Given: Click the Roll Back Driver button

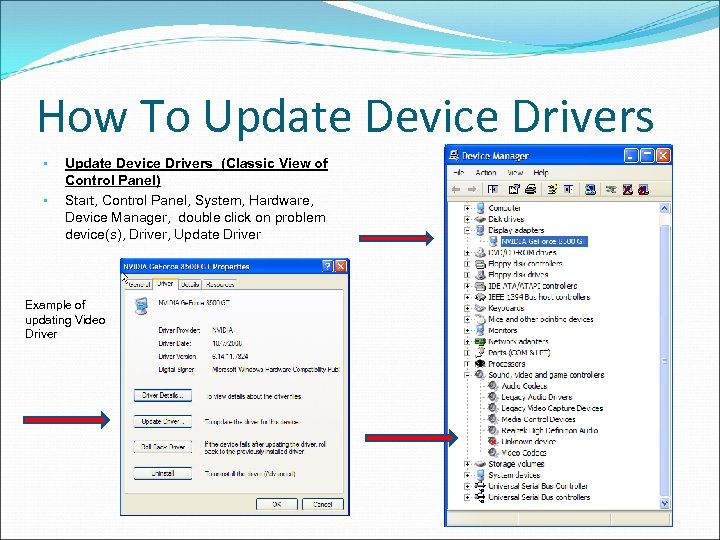Looking at the screenshot, I should (x=163, y=447).
